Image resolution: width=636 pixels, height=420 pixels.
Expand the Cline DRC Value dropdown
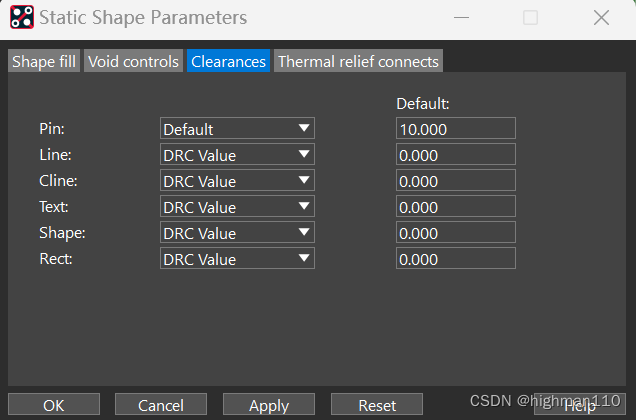pyautogui.click(x=237, y=181)
